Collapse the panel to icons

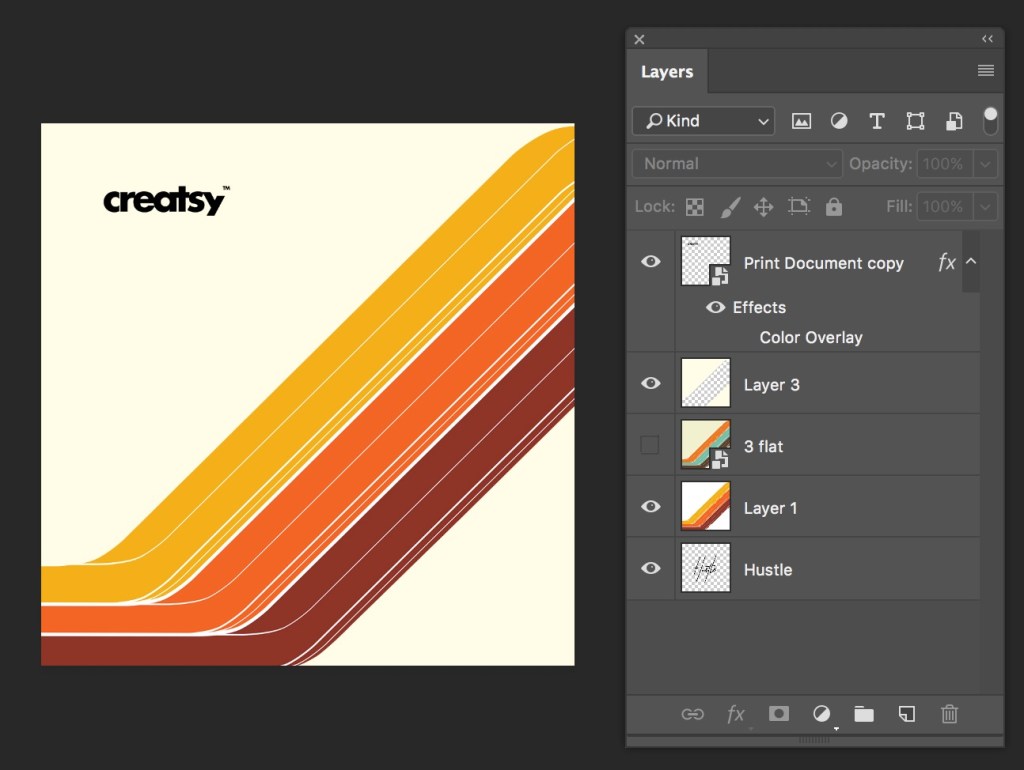pyautogui.click(x=988, y=38)
